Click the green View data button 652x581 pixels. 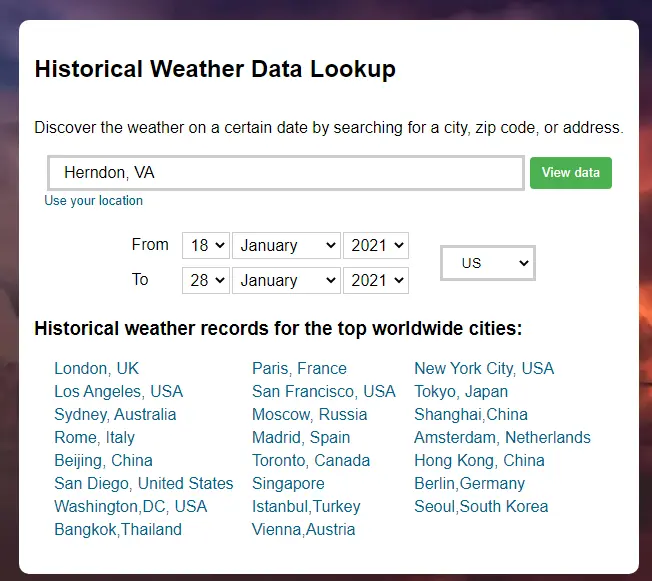(570, 173)
